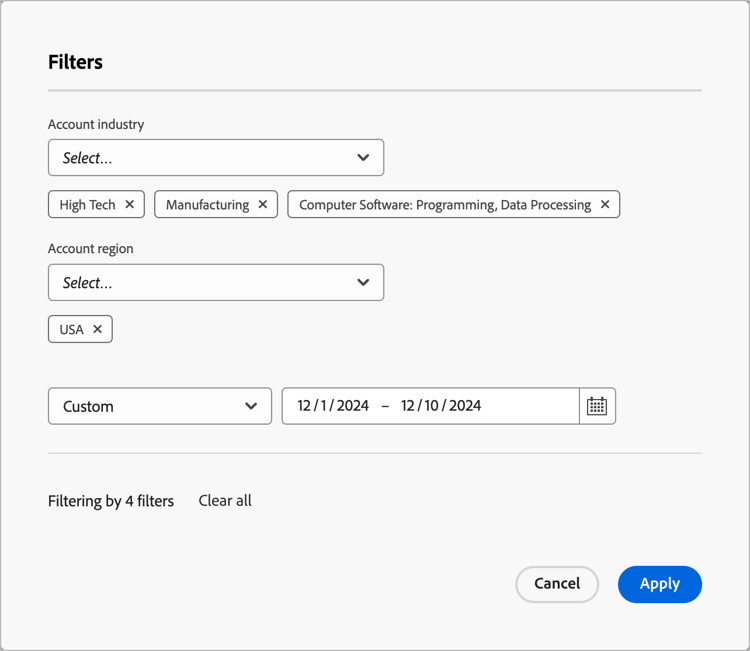This screenshot has height=651, width=750.
Task: Expand the Account industry chevron
Action: [363, 158]
